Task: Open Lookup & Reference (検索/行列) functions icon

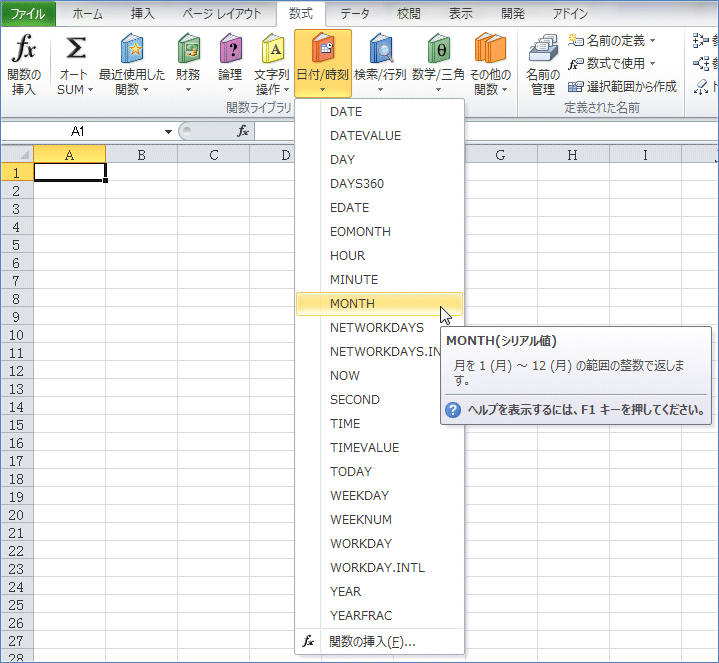Action: 380,50
